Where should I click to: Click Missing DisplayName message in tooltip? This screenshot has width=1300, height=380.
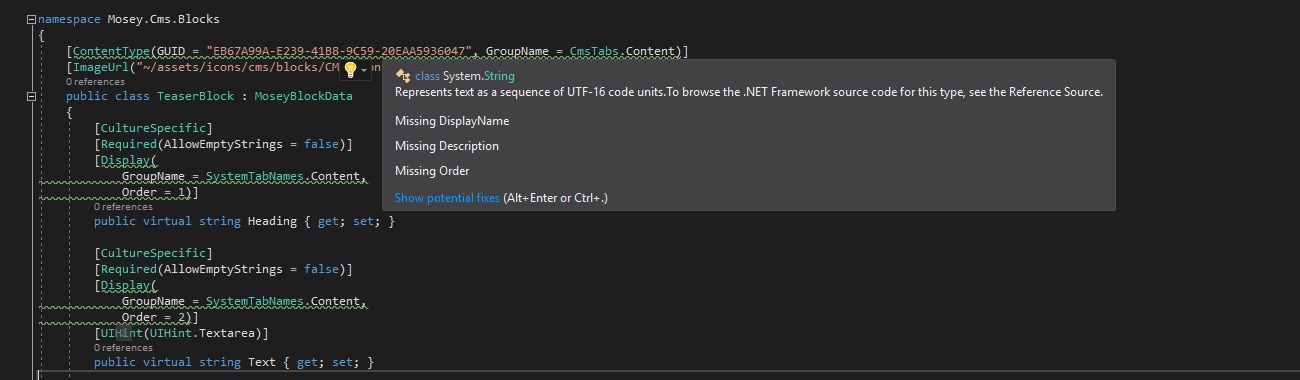(x=452, y=121)
